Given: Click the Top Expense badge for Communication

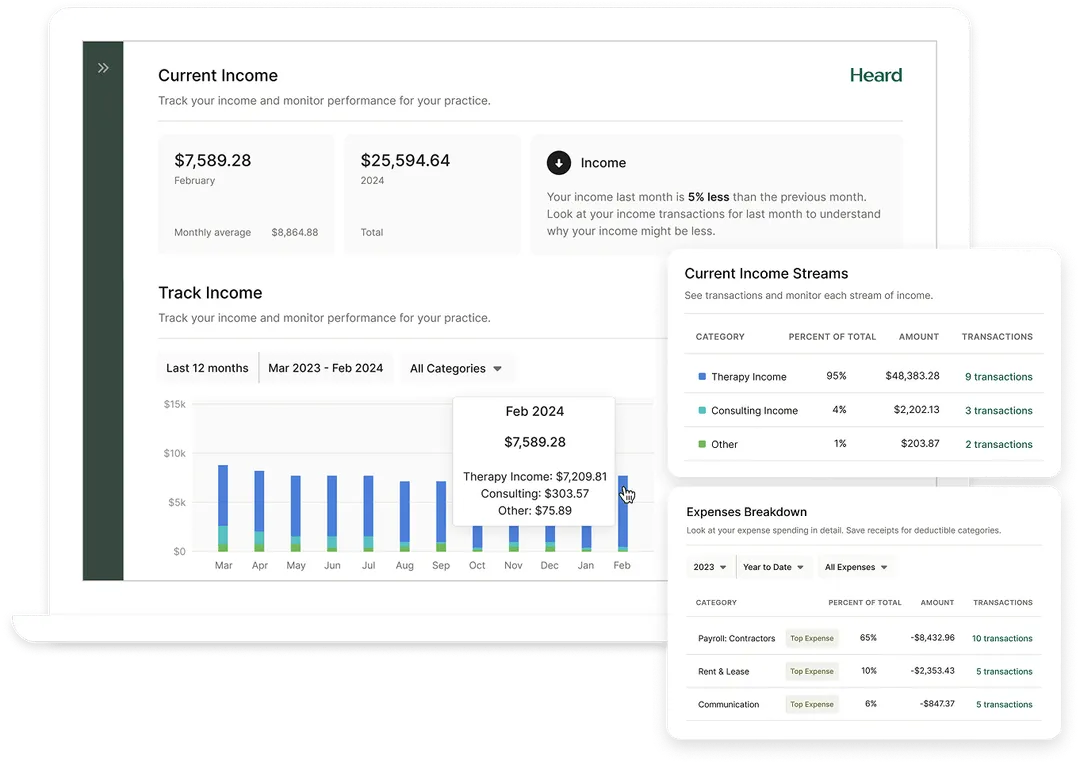Looking at the screenshot, I should pyautogui.click(x=811, y=704).
